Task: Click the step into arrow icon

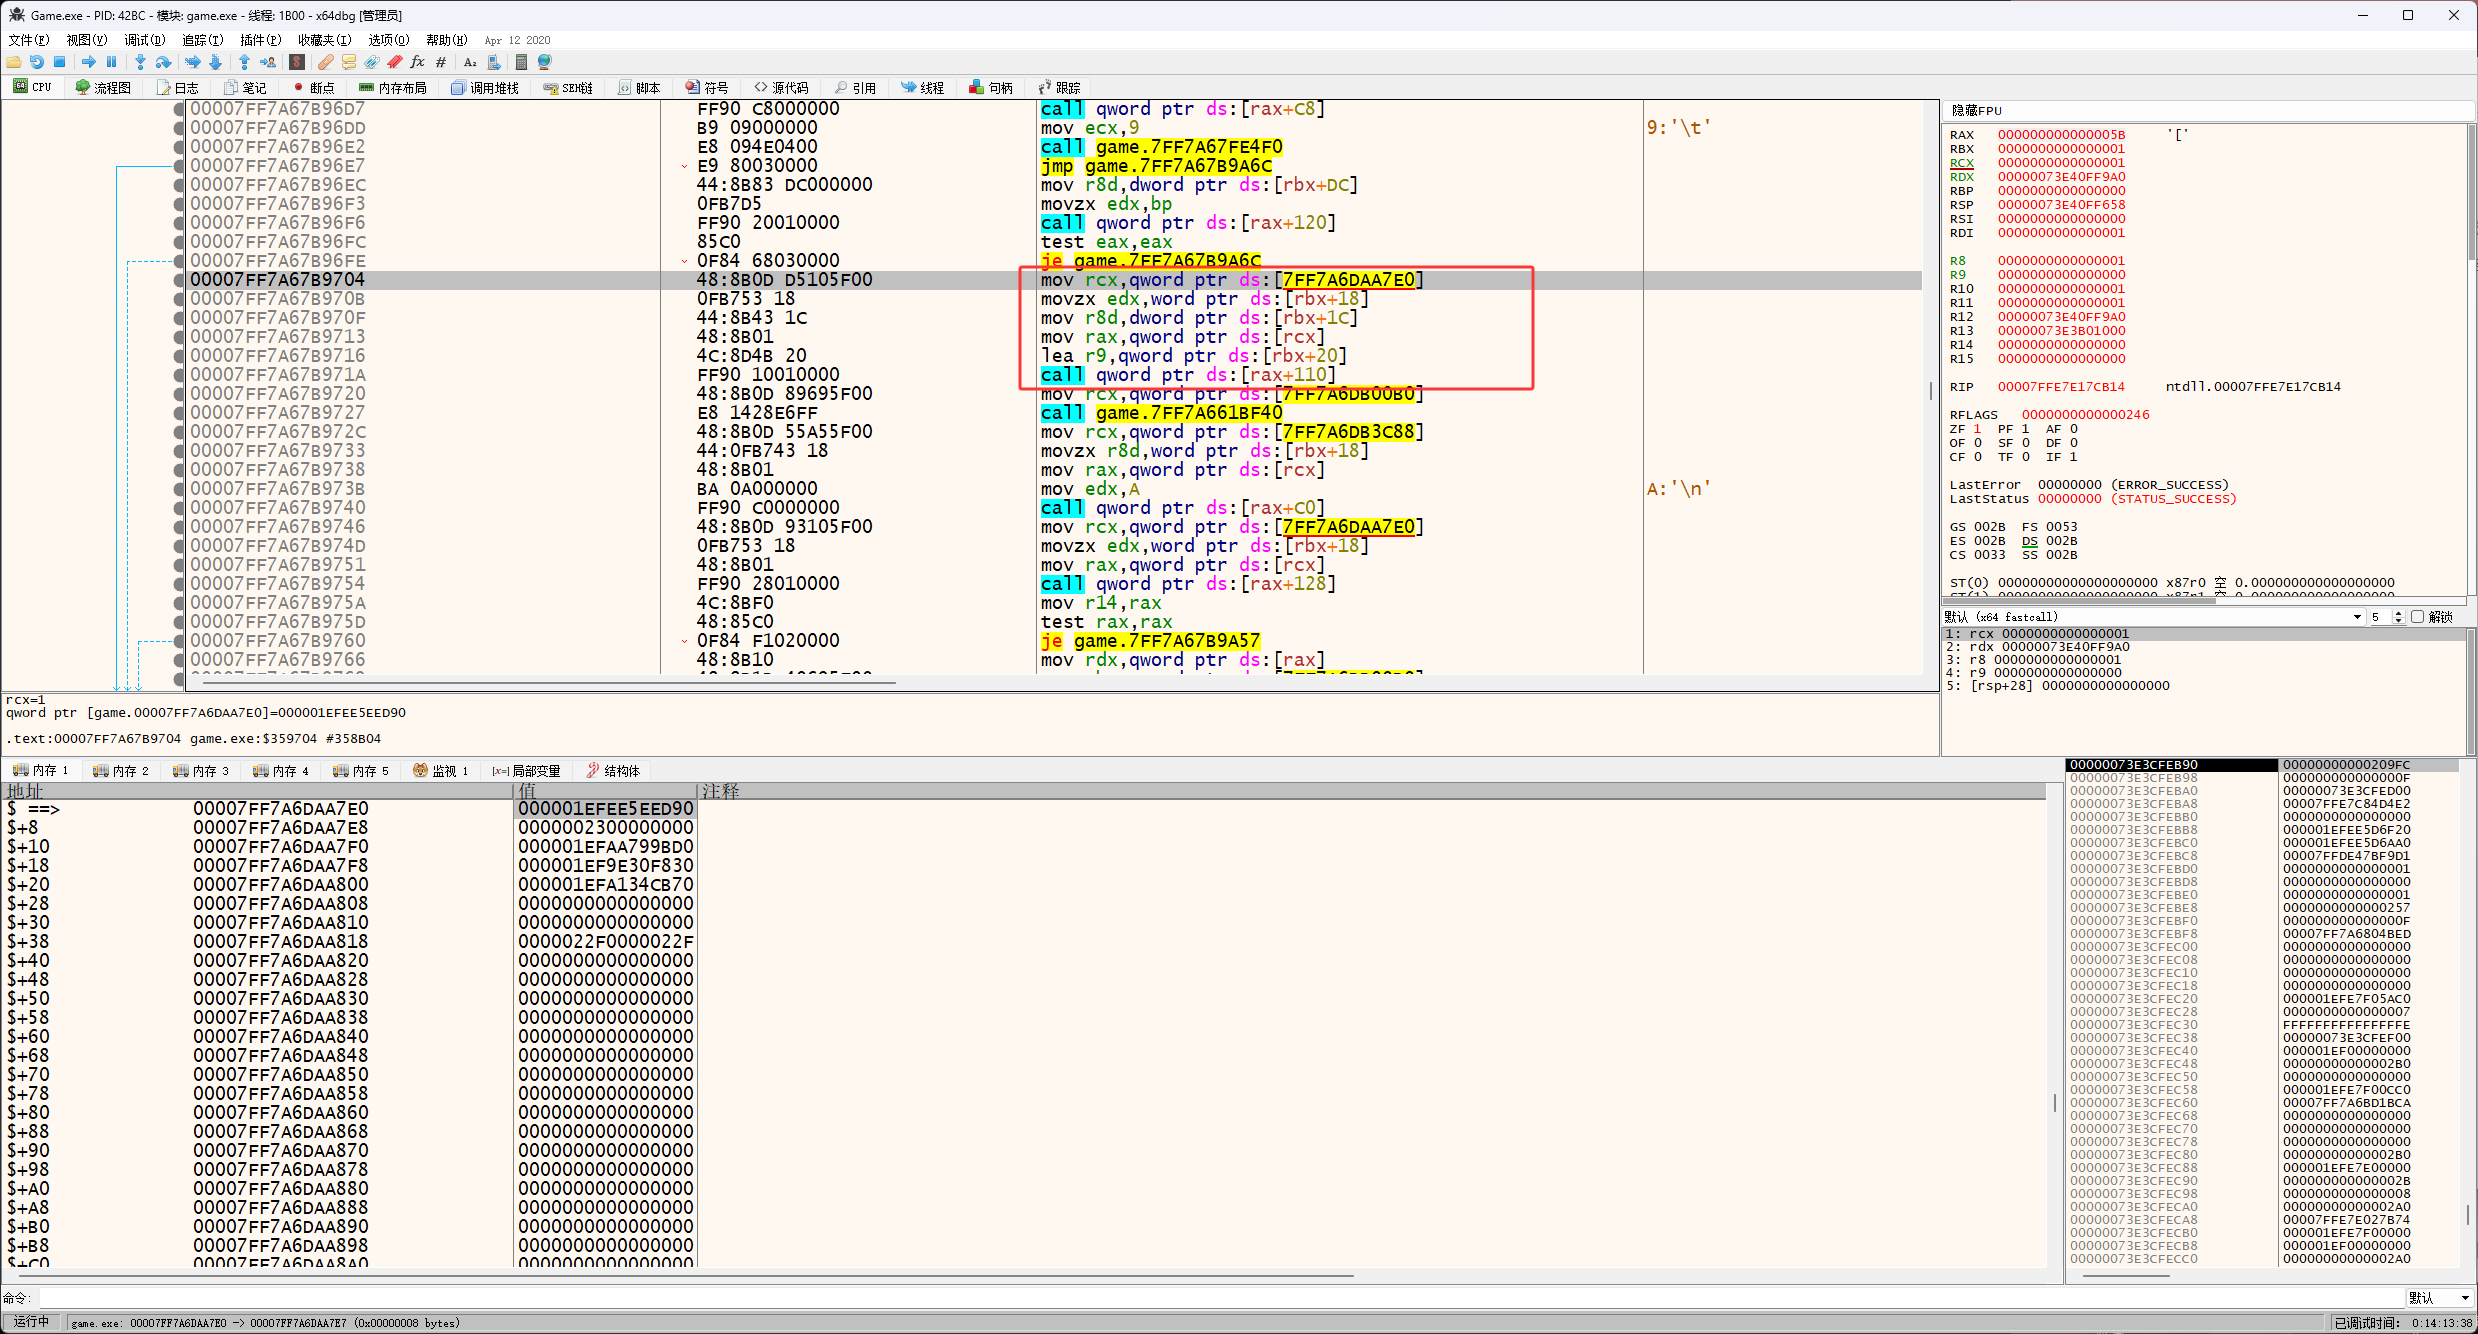Action: (140, 62)
